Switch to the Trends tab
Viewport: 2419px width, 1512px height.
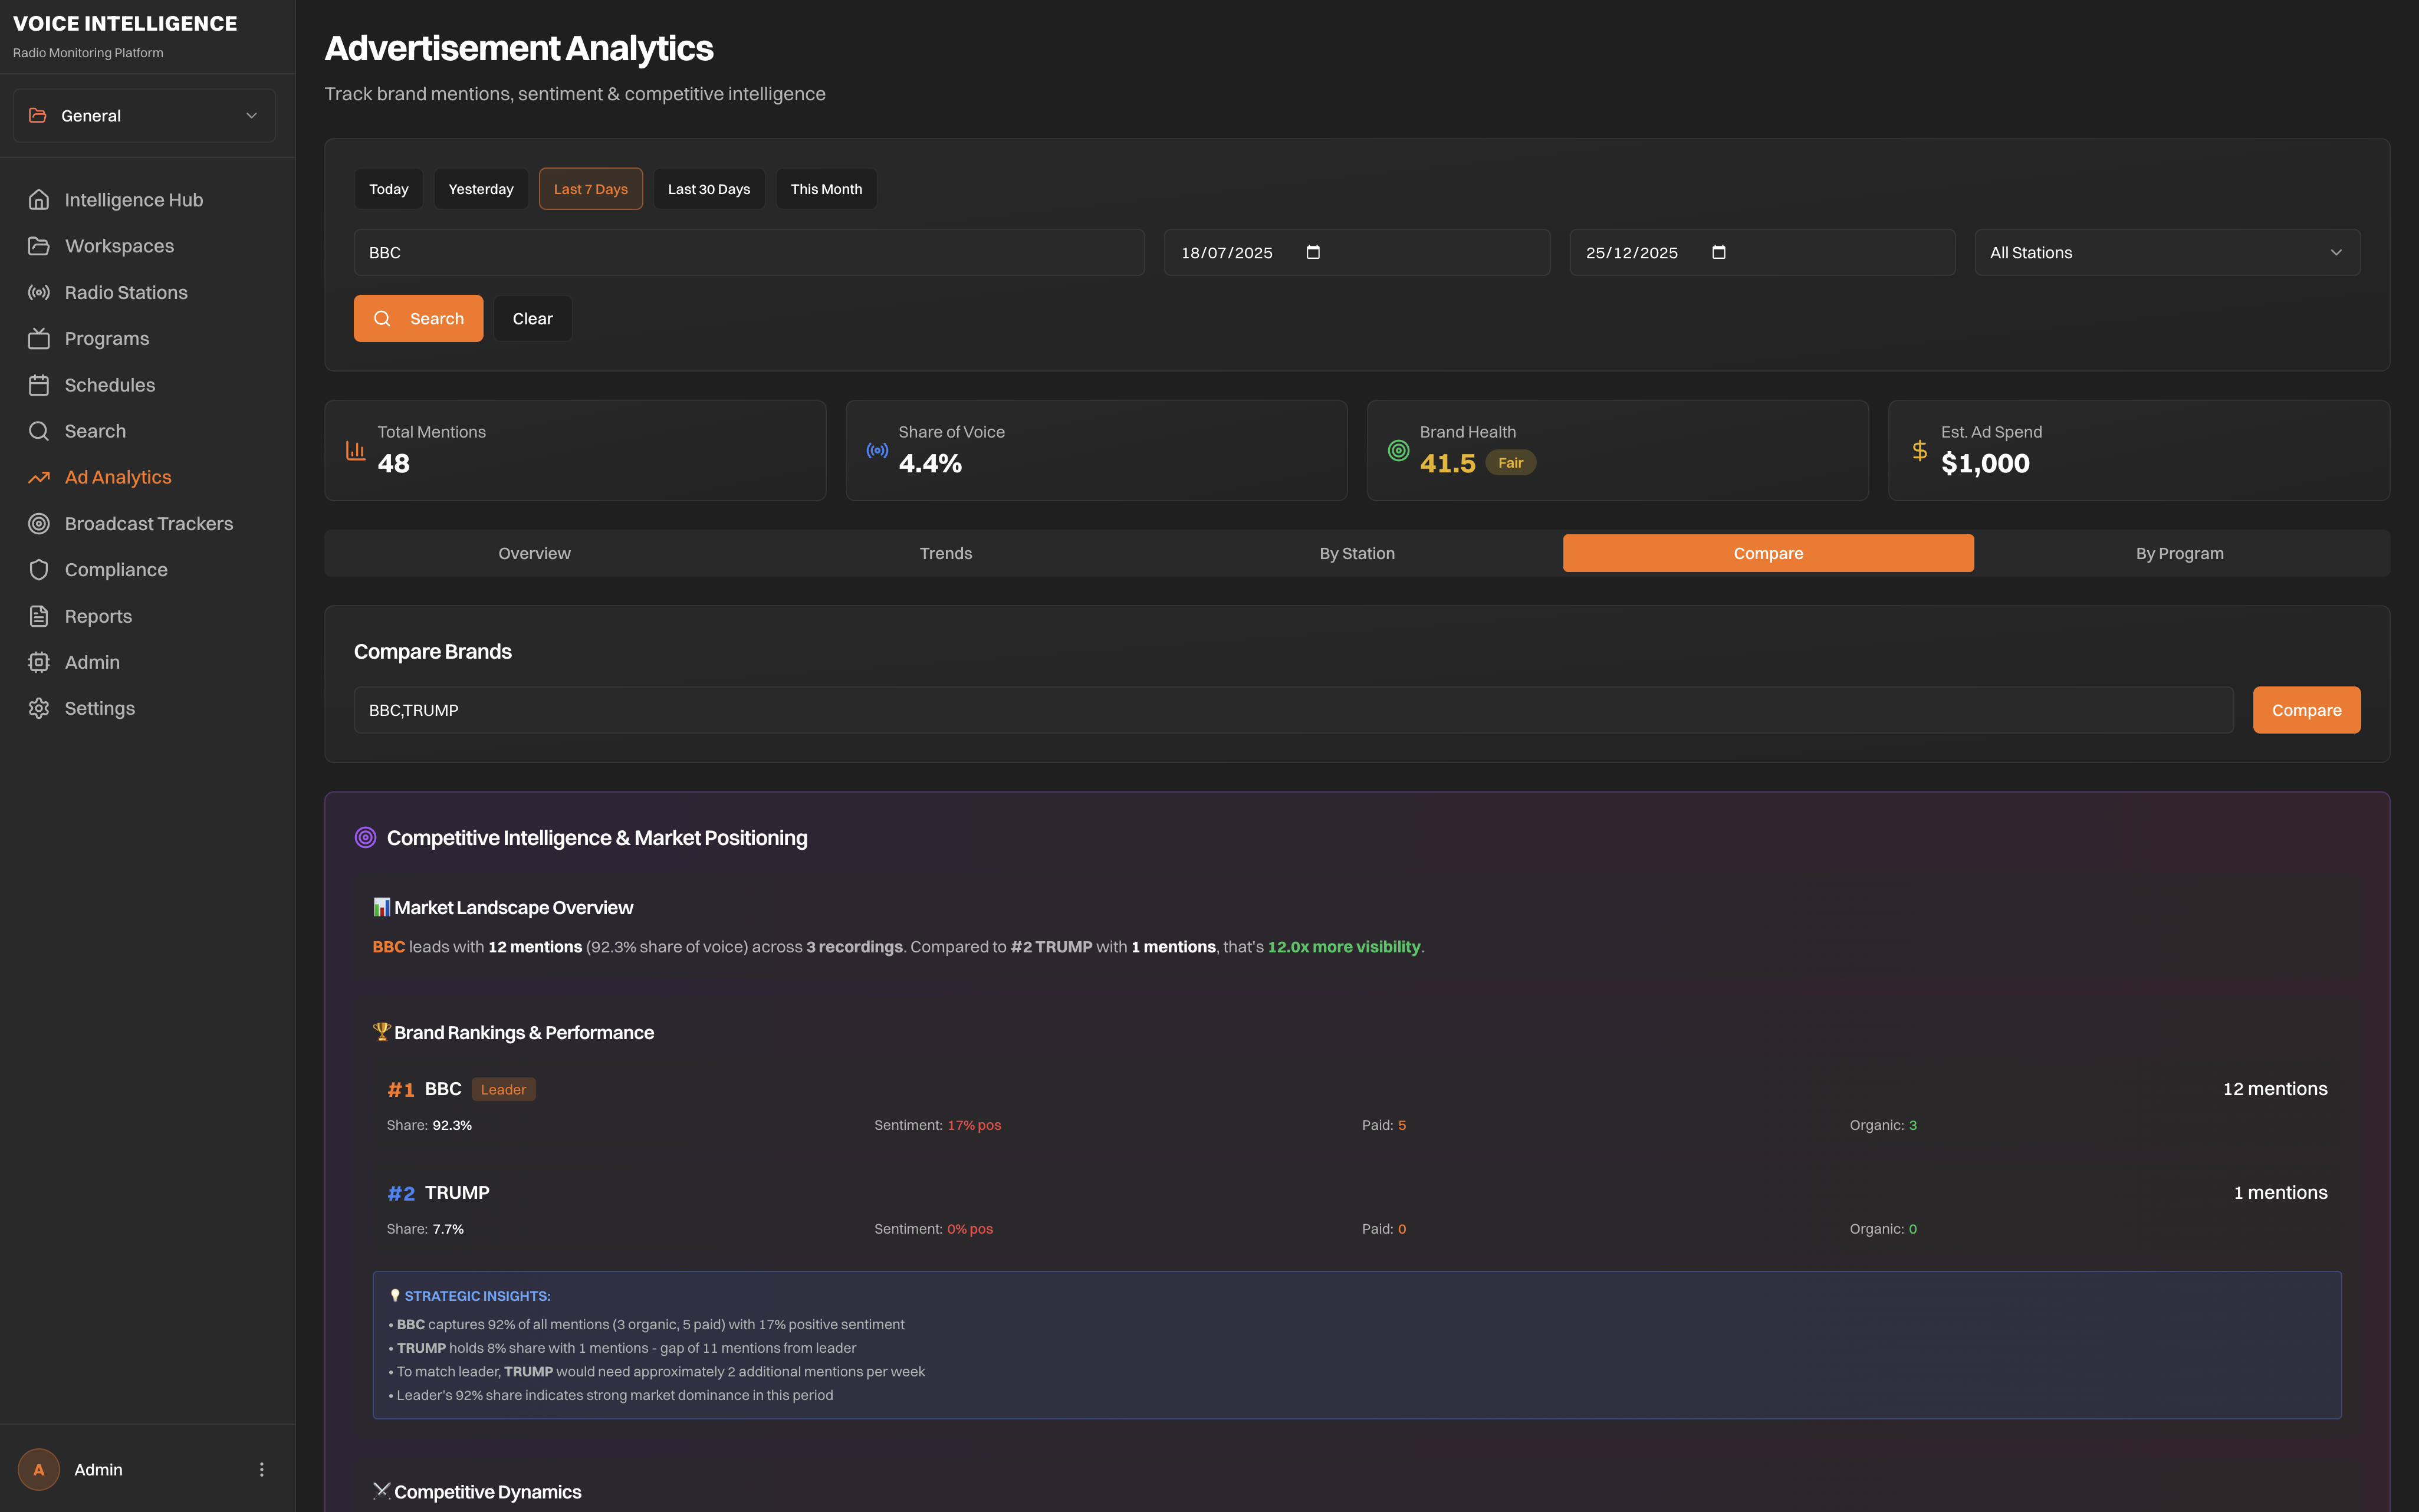coord(945,553)
